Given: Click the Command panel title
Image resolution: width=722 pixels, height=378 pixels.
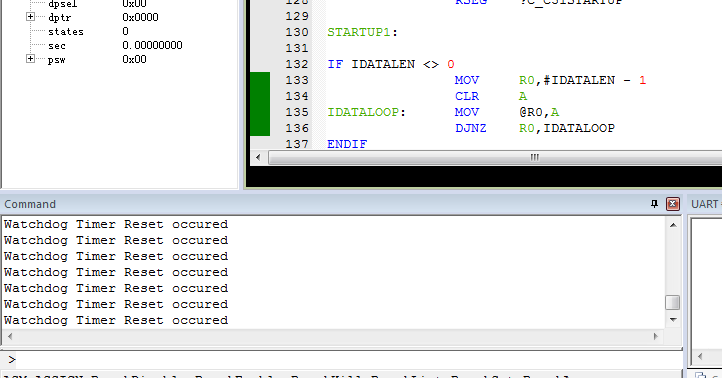Looking at the screenshot, I should (x=30, y=204).
